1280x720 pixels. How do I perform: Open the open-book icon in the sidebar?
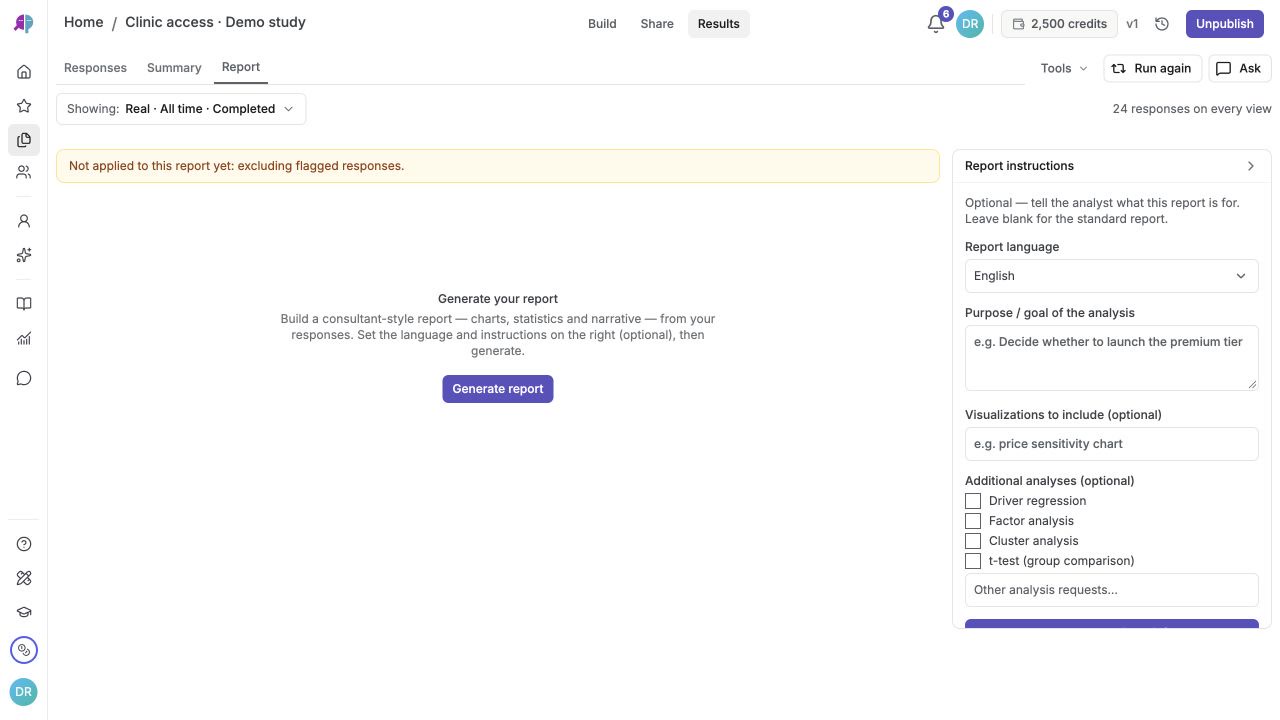pyautogui.click(x=24, y=304)
